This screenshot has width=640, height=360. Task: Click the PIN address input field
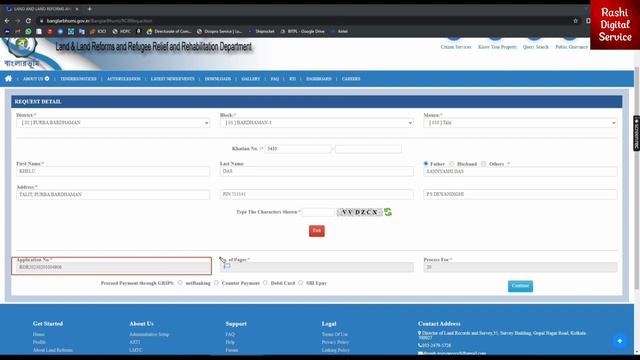[x=317, y=195]
